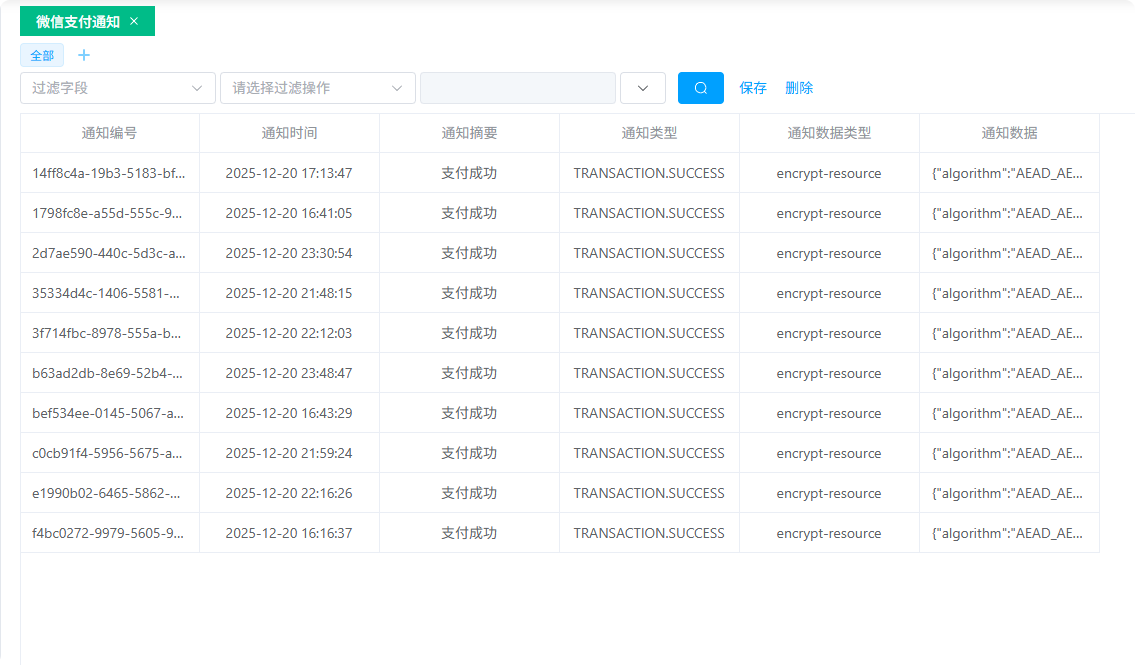Click the 2025-12-20 22:16:26 time cell
Image resolution: width=1135 pixels, height=665 pixels.
point(289,493)
